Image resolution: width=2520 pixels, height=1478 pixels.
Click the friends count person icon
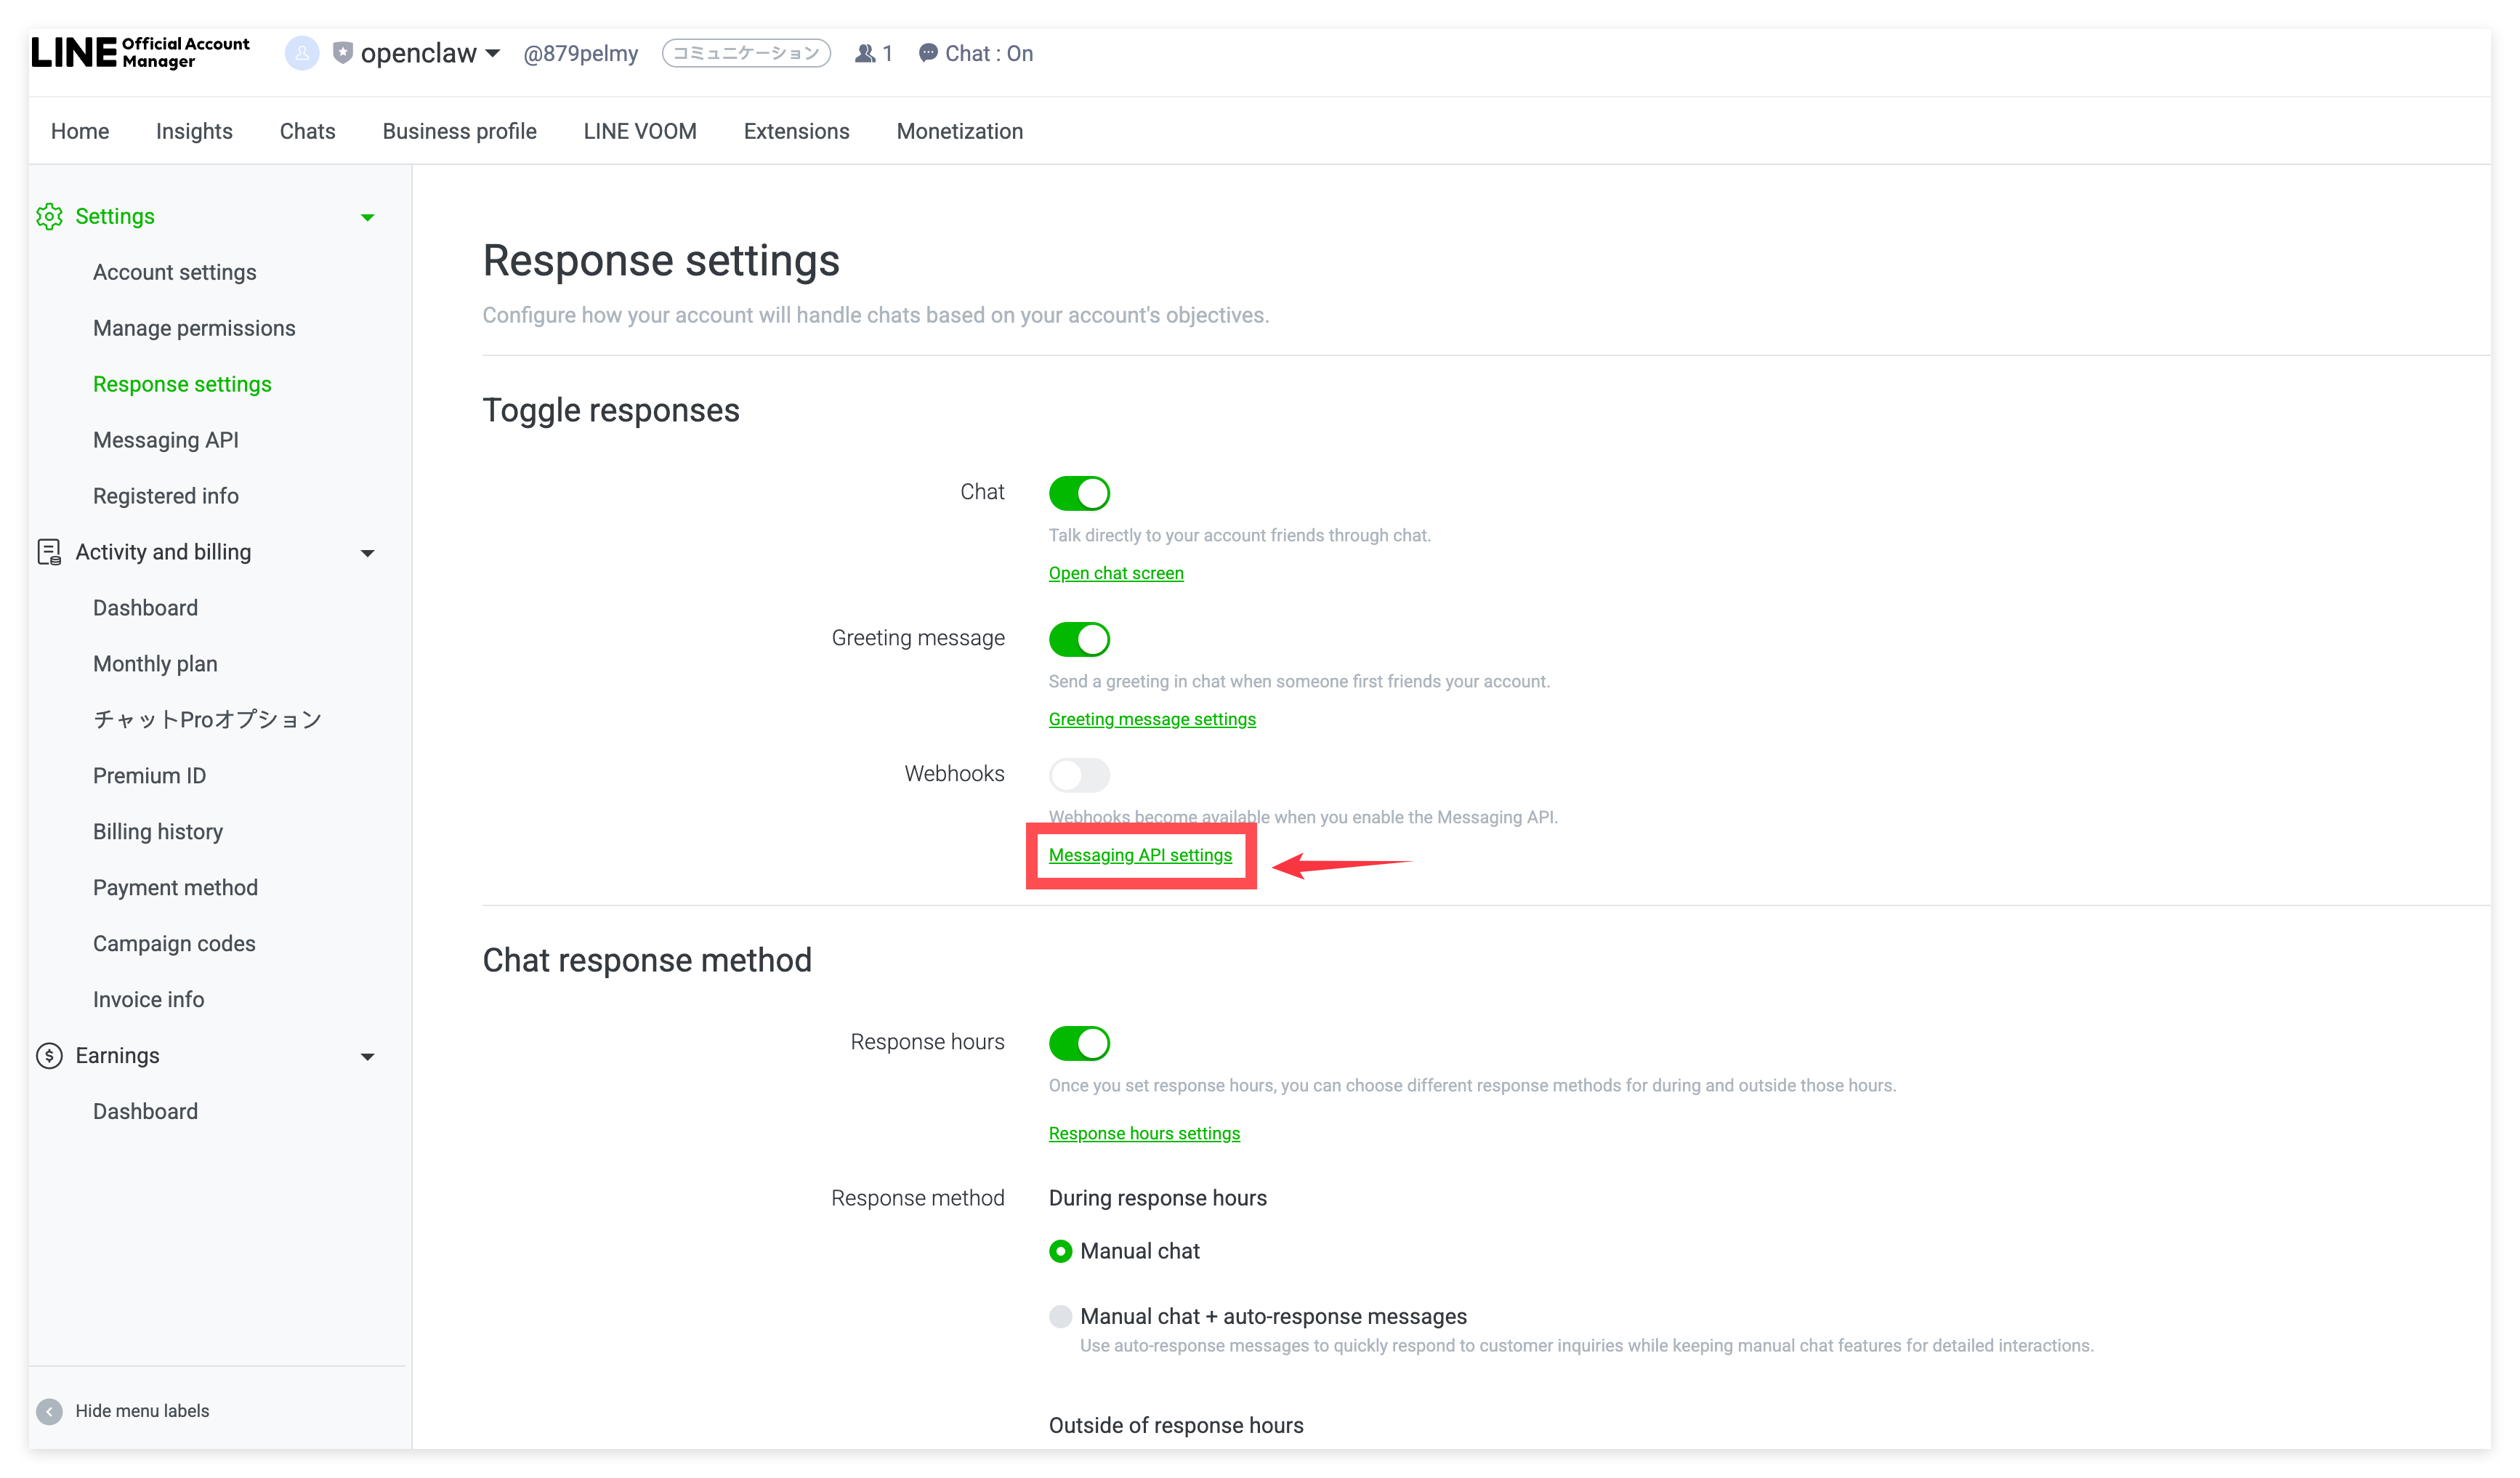[x=865, y=53]
